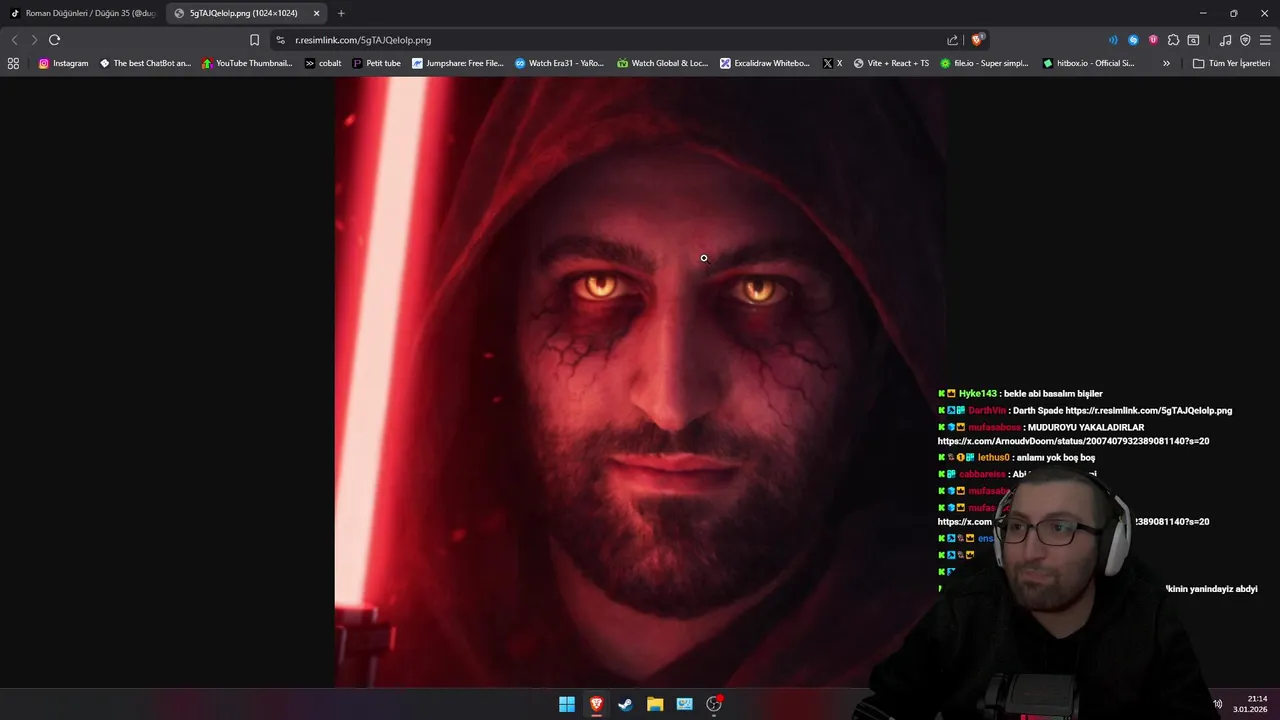Image resolution: width=1280 pixels, height=720 pixels.
Task: Click the Sith portrait image
Action: pyautogui.click(x=641, y=382)
